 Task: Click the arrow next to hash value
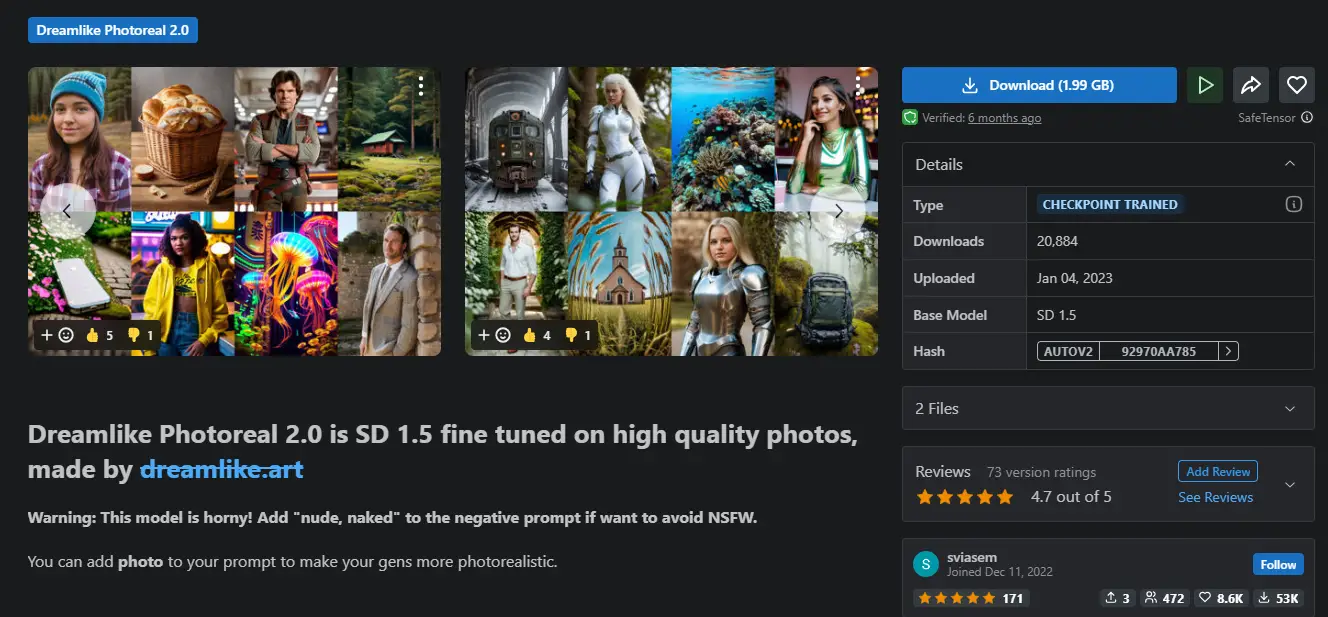coord(1229,351)
